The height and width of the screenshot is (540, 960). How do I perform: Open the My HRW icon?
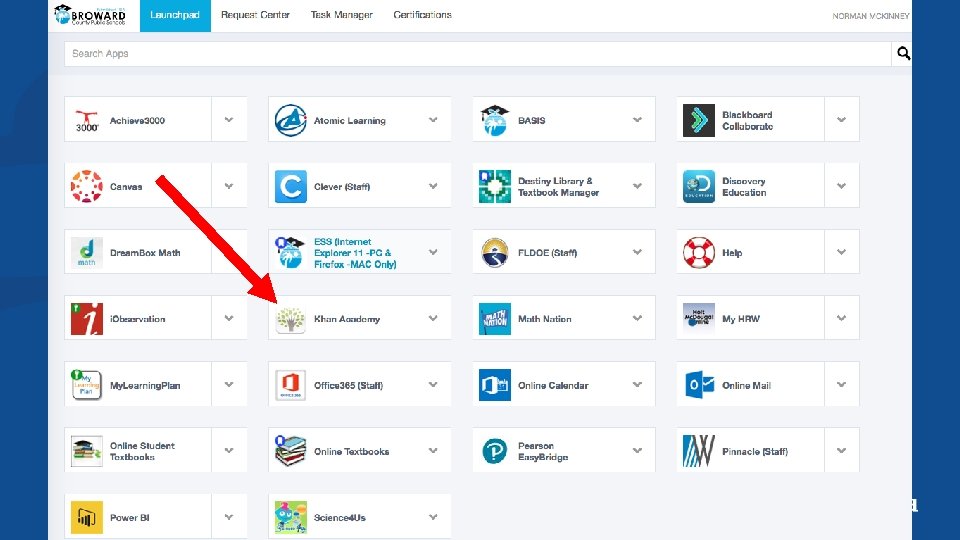(x=699, y=319)
